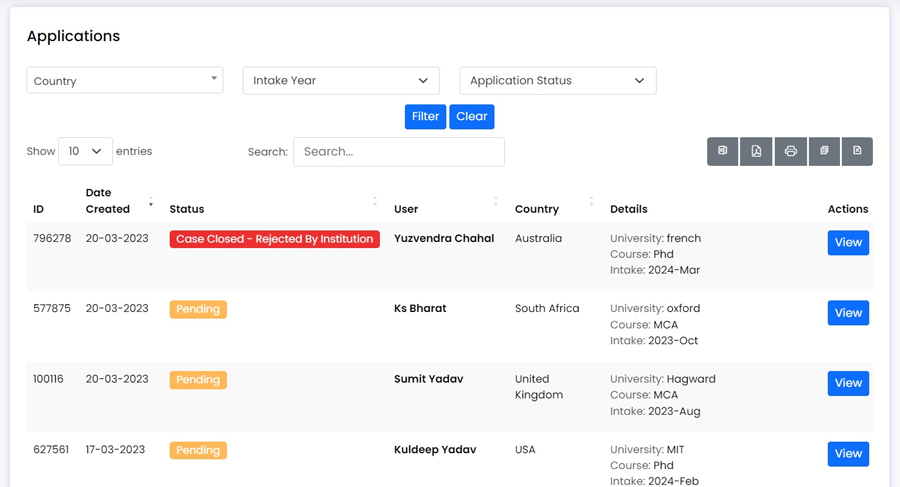Change the entries-per-page selector showing 10
The width and height of the screenshot is (900, 487).
(x=85, y=151)
